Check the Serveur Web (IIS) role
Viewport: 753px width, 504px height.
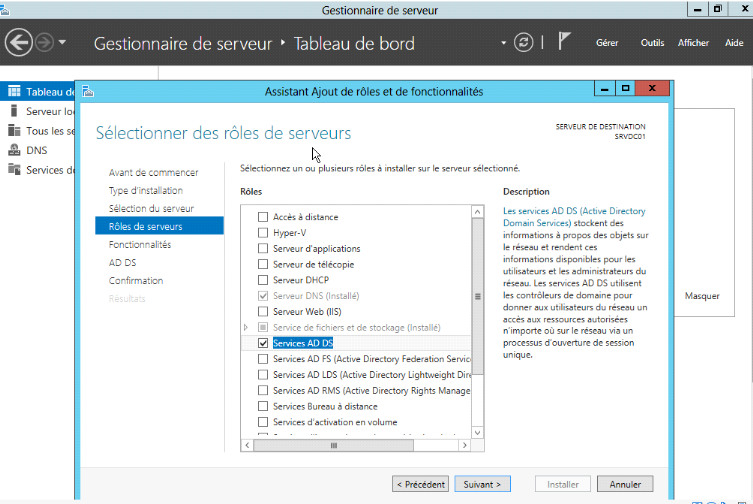click(x=263, y=312)
